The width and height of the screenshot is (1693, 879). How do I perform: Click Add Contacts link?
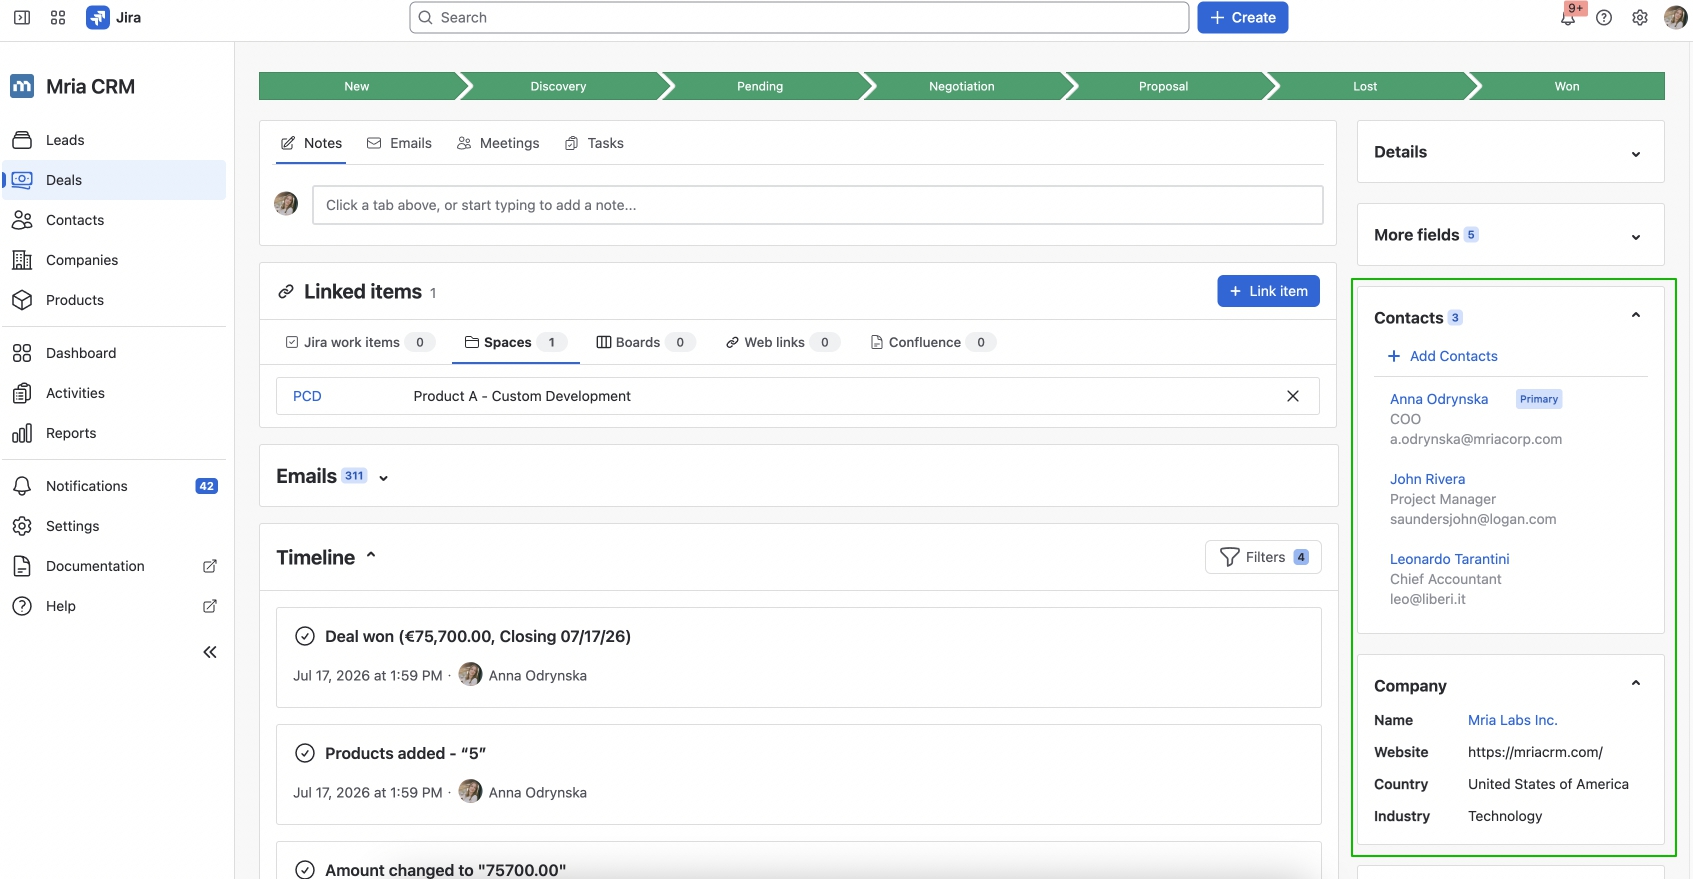[1443, 356]
